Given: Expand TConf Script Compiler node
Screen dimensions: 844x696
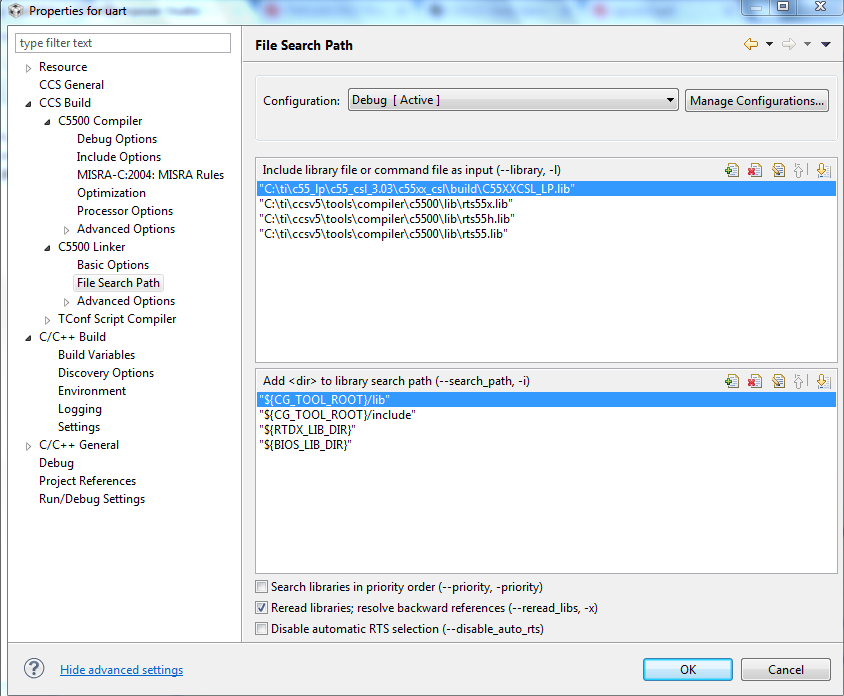Looking at the screenshot, I should [x=47, y=320].
